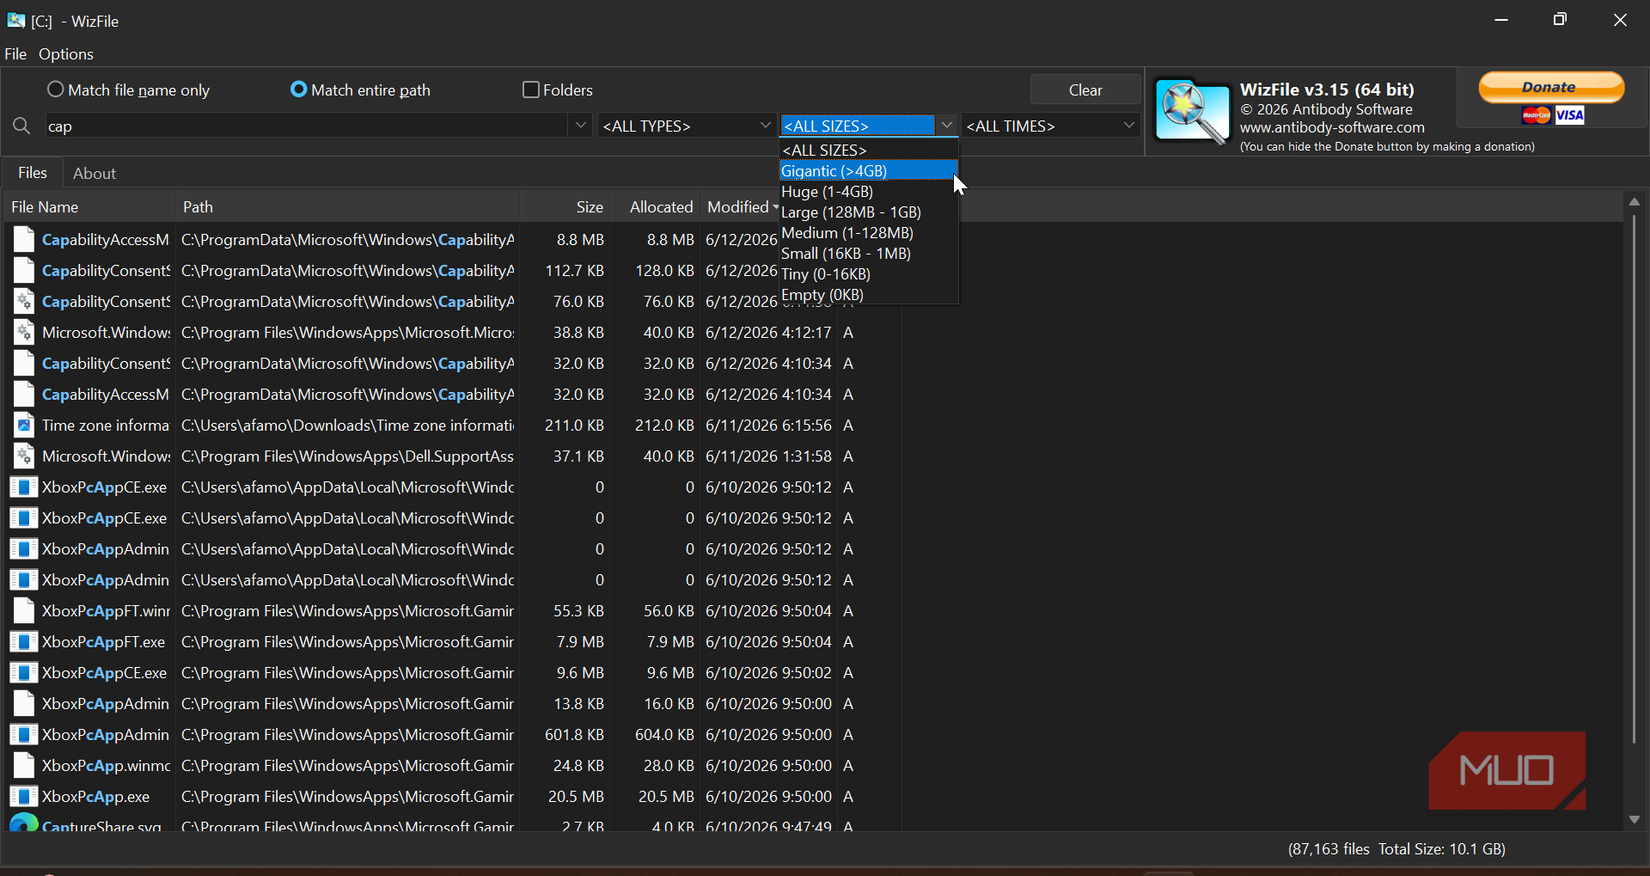Click the MasterCard icon
Viewport: 1650px width, 876px height.
1536,116
